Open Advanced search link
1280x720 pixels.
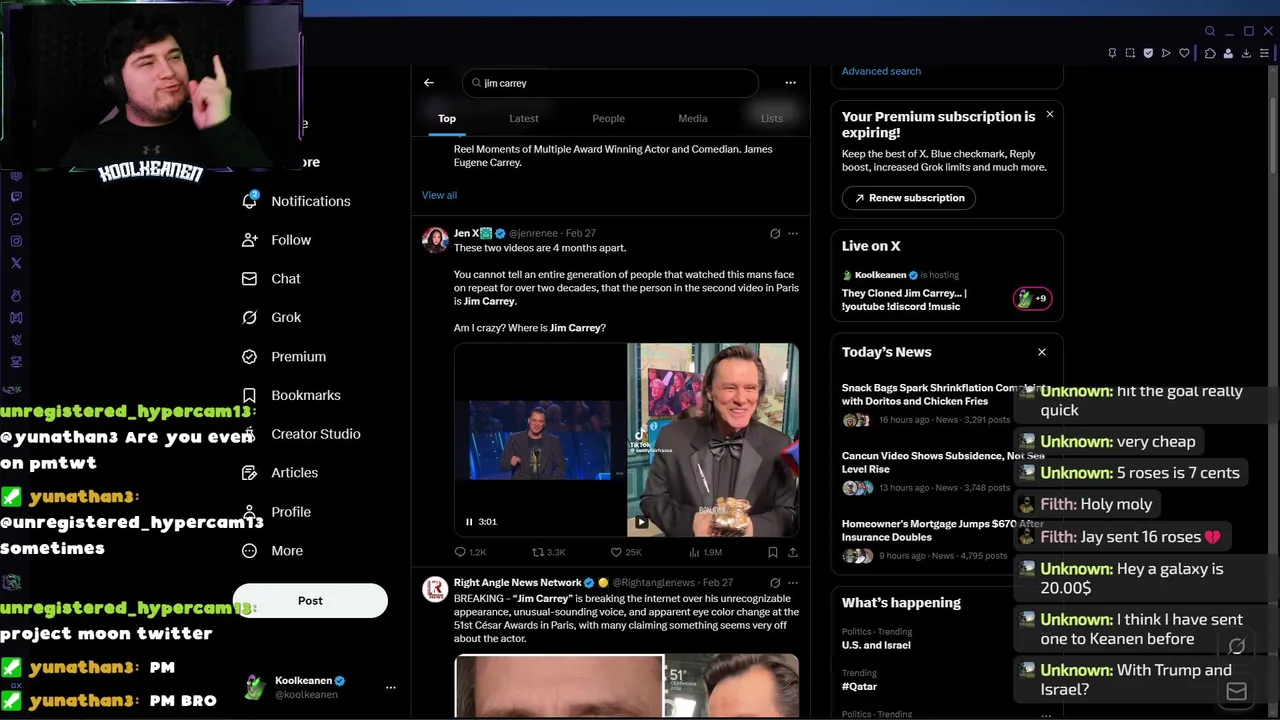[x=881, y=71]
